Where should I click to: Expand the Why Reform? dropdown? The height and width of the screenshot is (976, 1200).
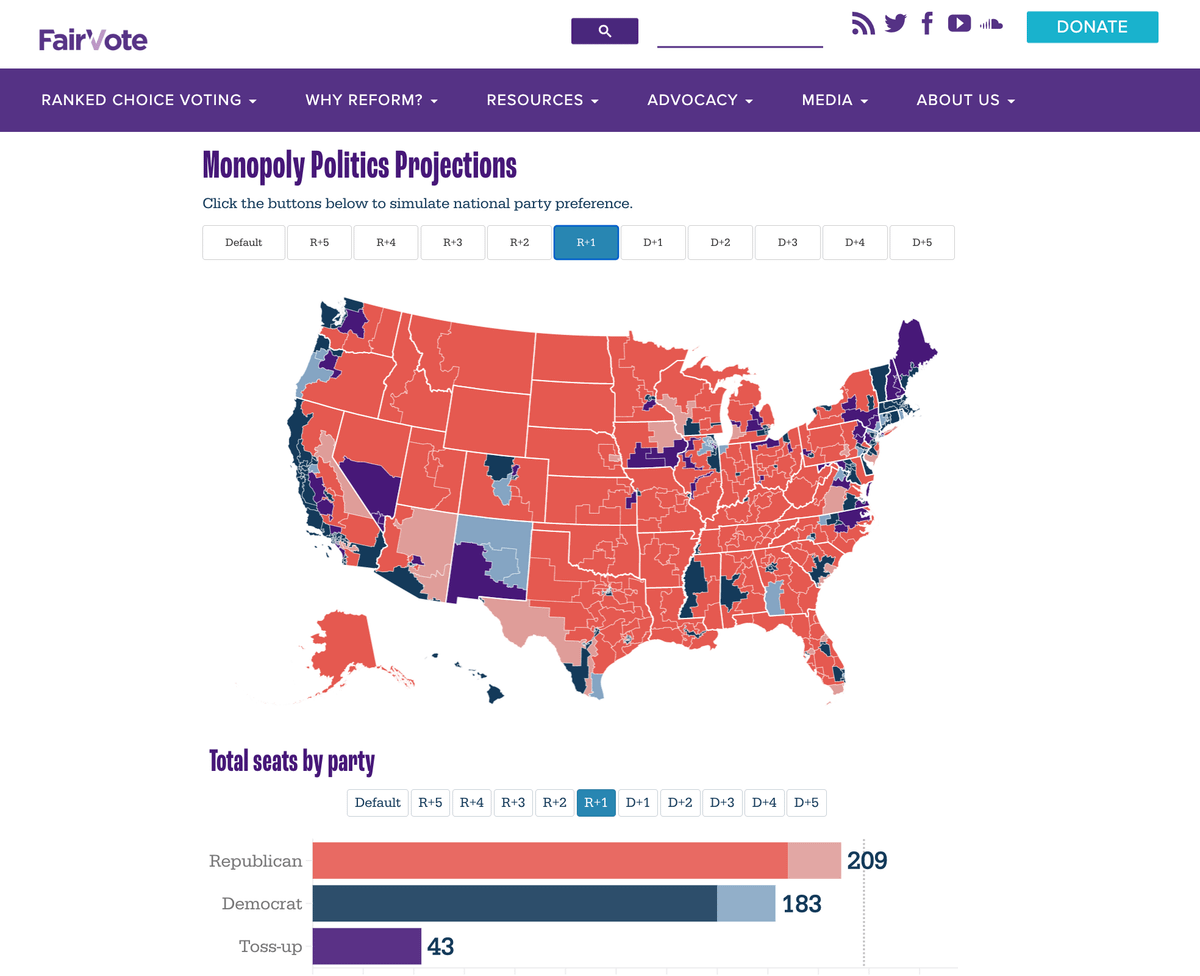tap(372, 100)
